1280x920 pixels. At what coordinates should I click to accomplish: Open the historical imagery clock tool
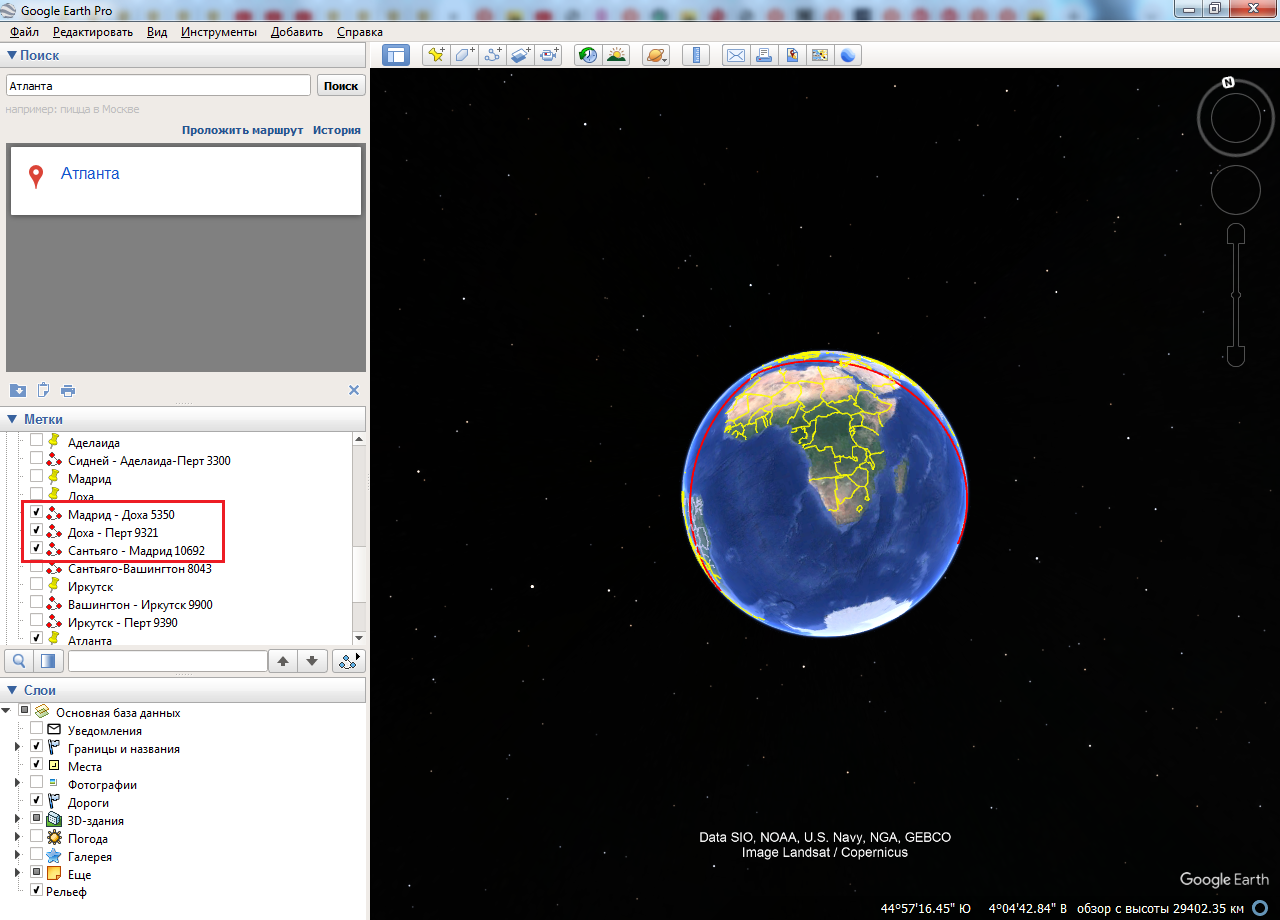tap(588, 55)
